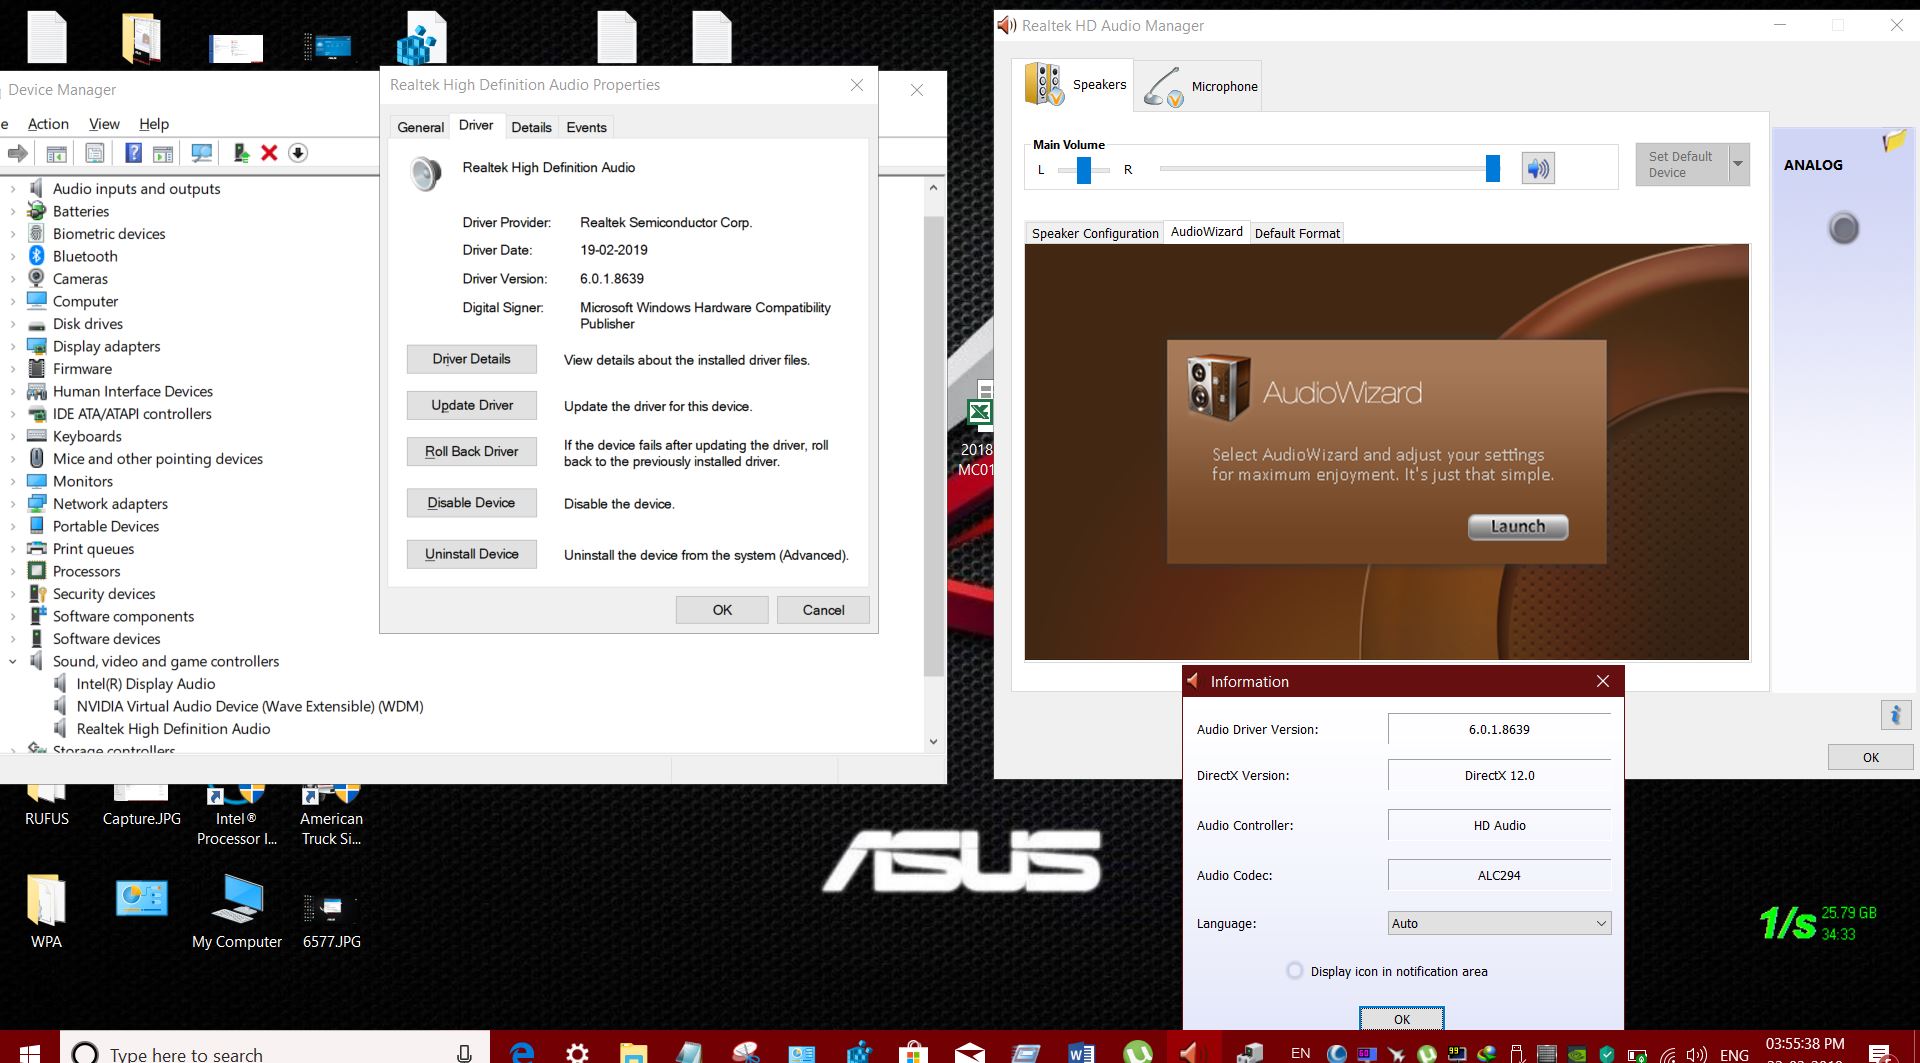Click the Forward arrow in Device Manager toolbar

pyautogui.click(x=18, y=153)
